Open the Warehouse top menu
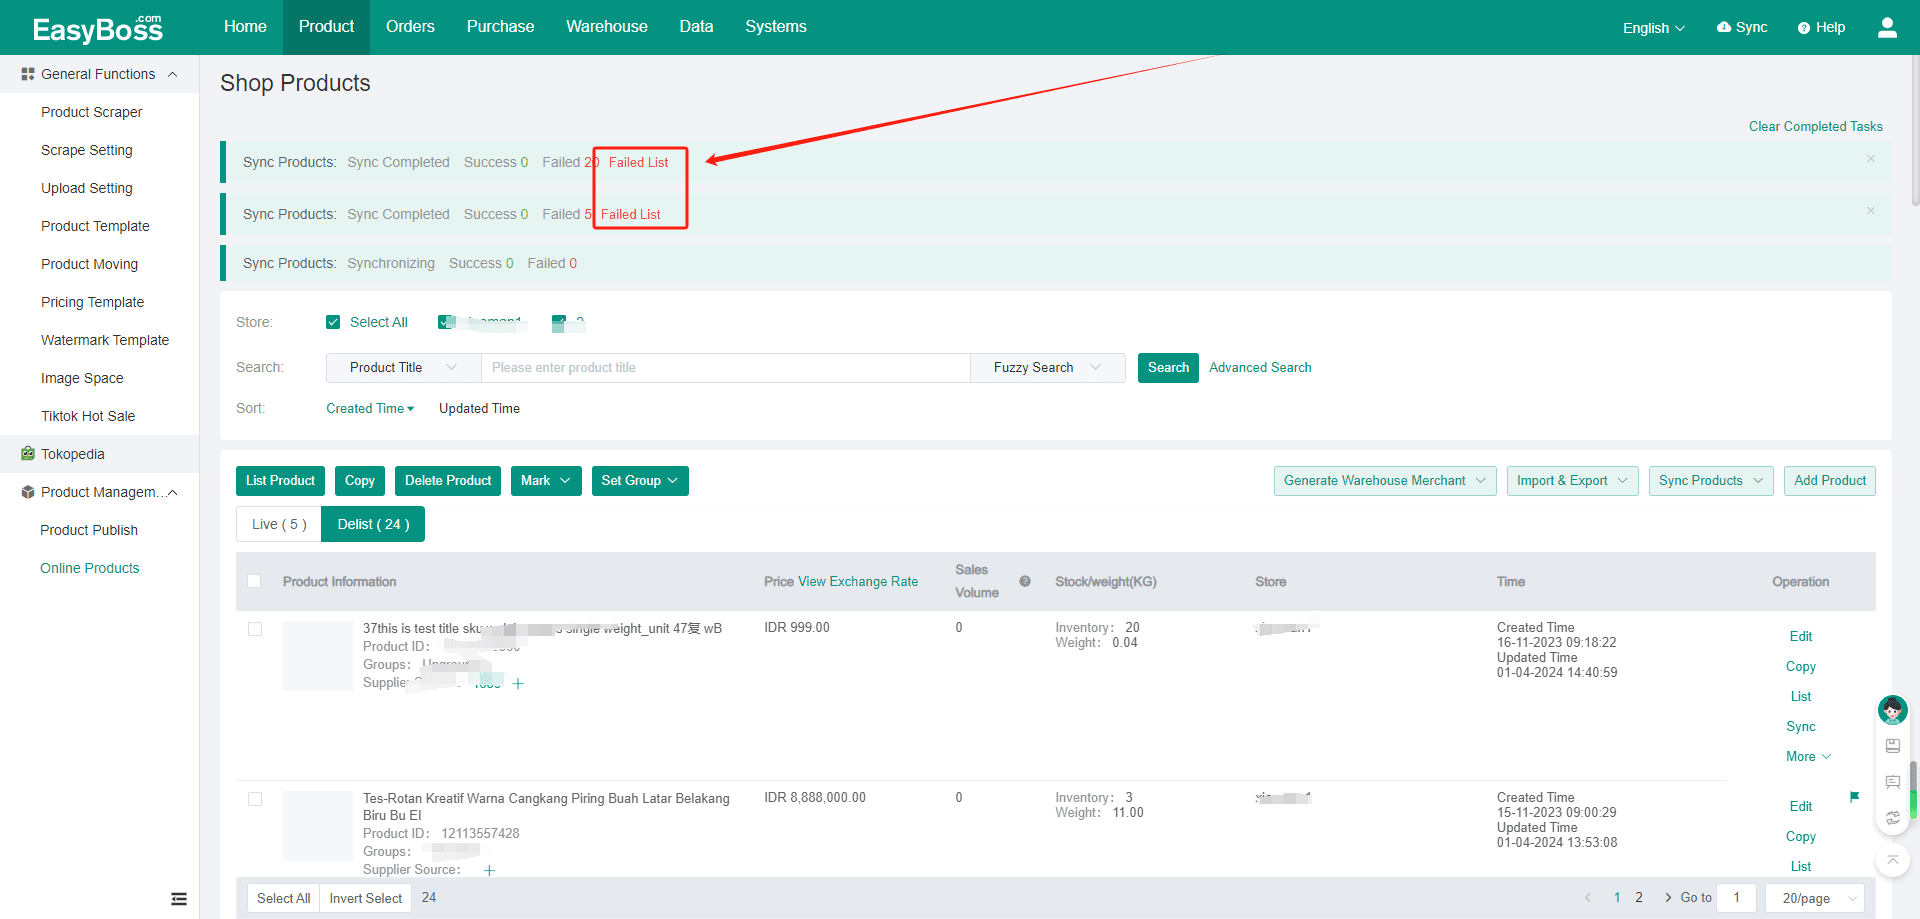 (x=606, y=27)
